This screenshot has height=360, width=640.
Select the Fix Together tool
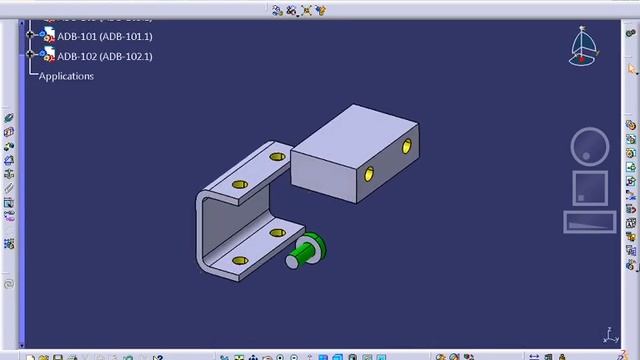click(x=9, y=188)
